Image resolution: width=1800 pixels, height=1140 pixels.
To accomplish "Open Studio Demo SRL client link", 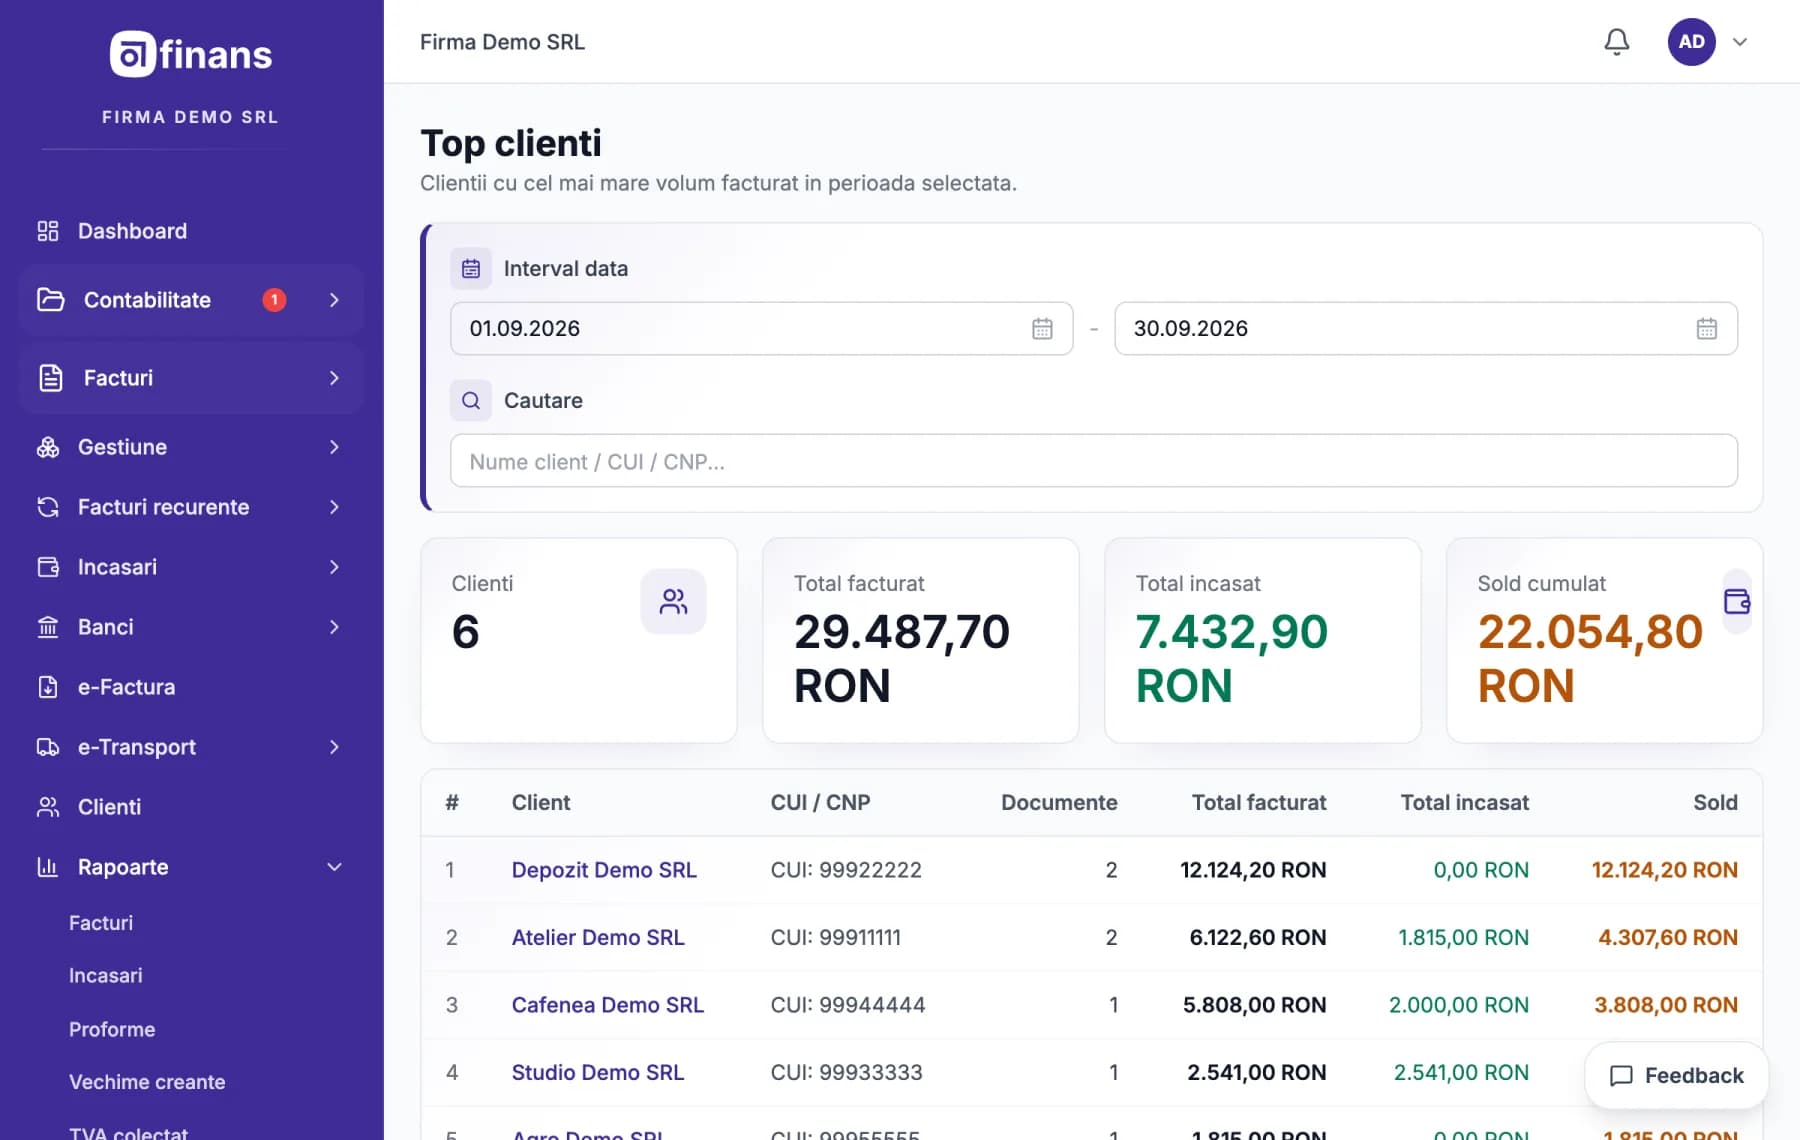I will point(597,1072).
